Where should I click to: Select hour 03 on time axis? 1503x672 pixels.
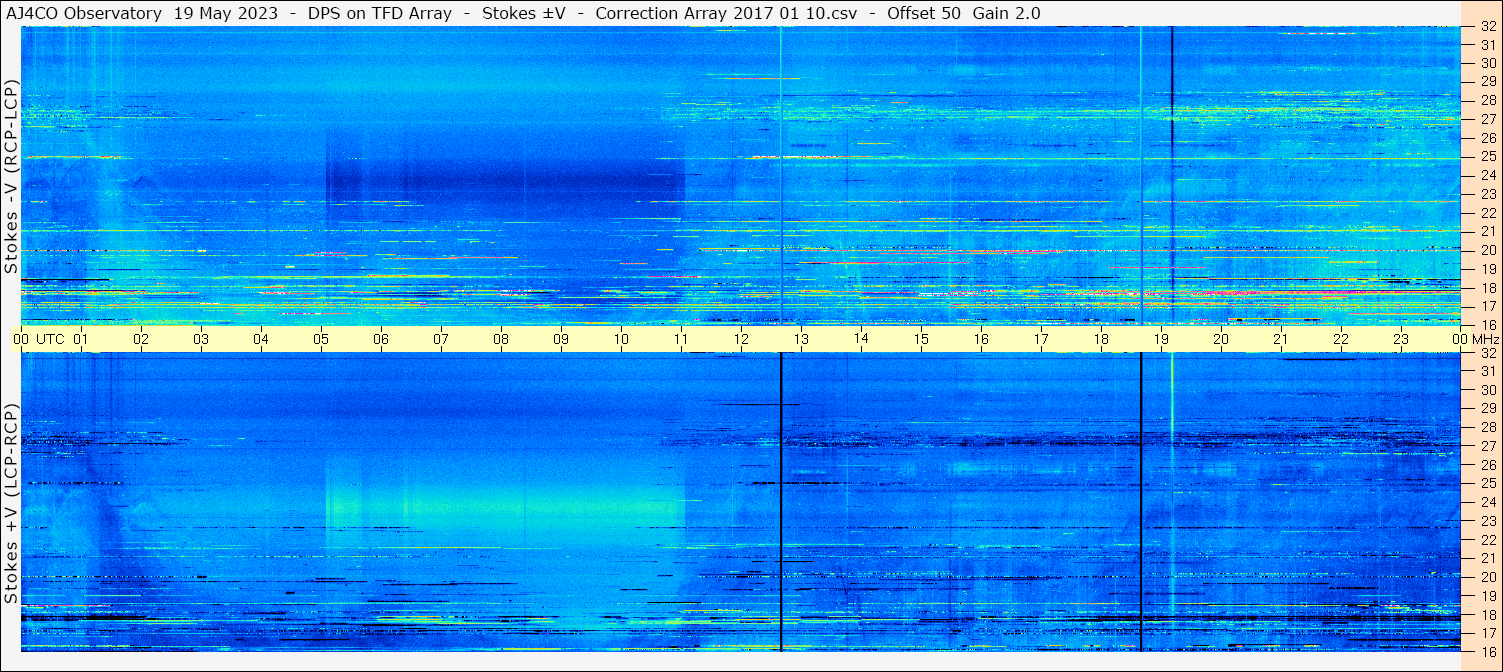201,339
